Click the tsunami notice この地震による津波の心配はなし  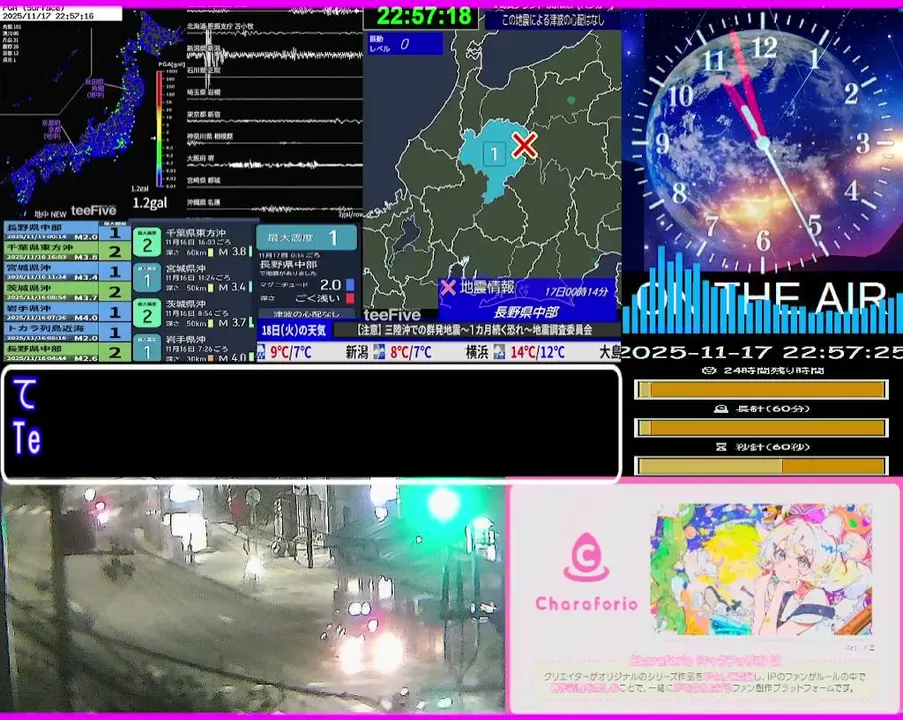[552, 21]
